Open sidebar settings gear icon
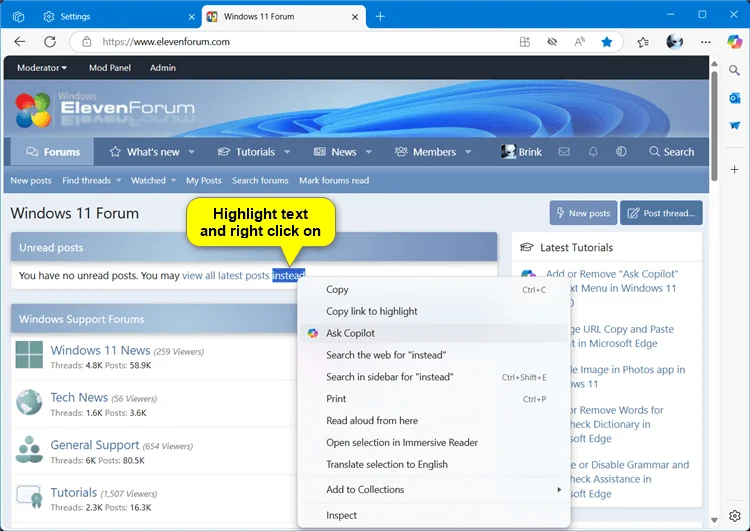The height and width of the screenshot is (531, 750). tap(735, 516)
